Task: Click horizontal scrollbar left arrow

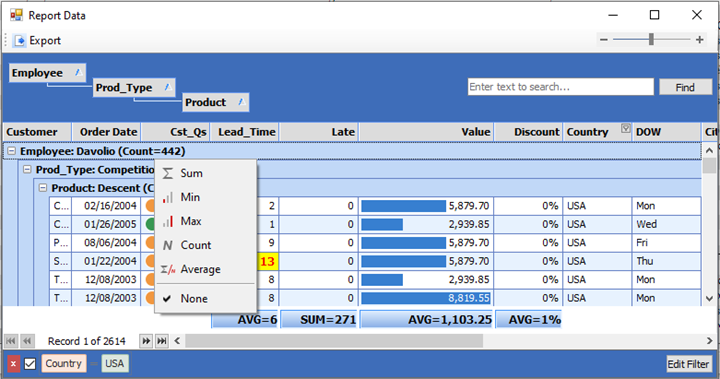Action: coord(177,341)
